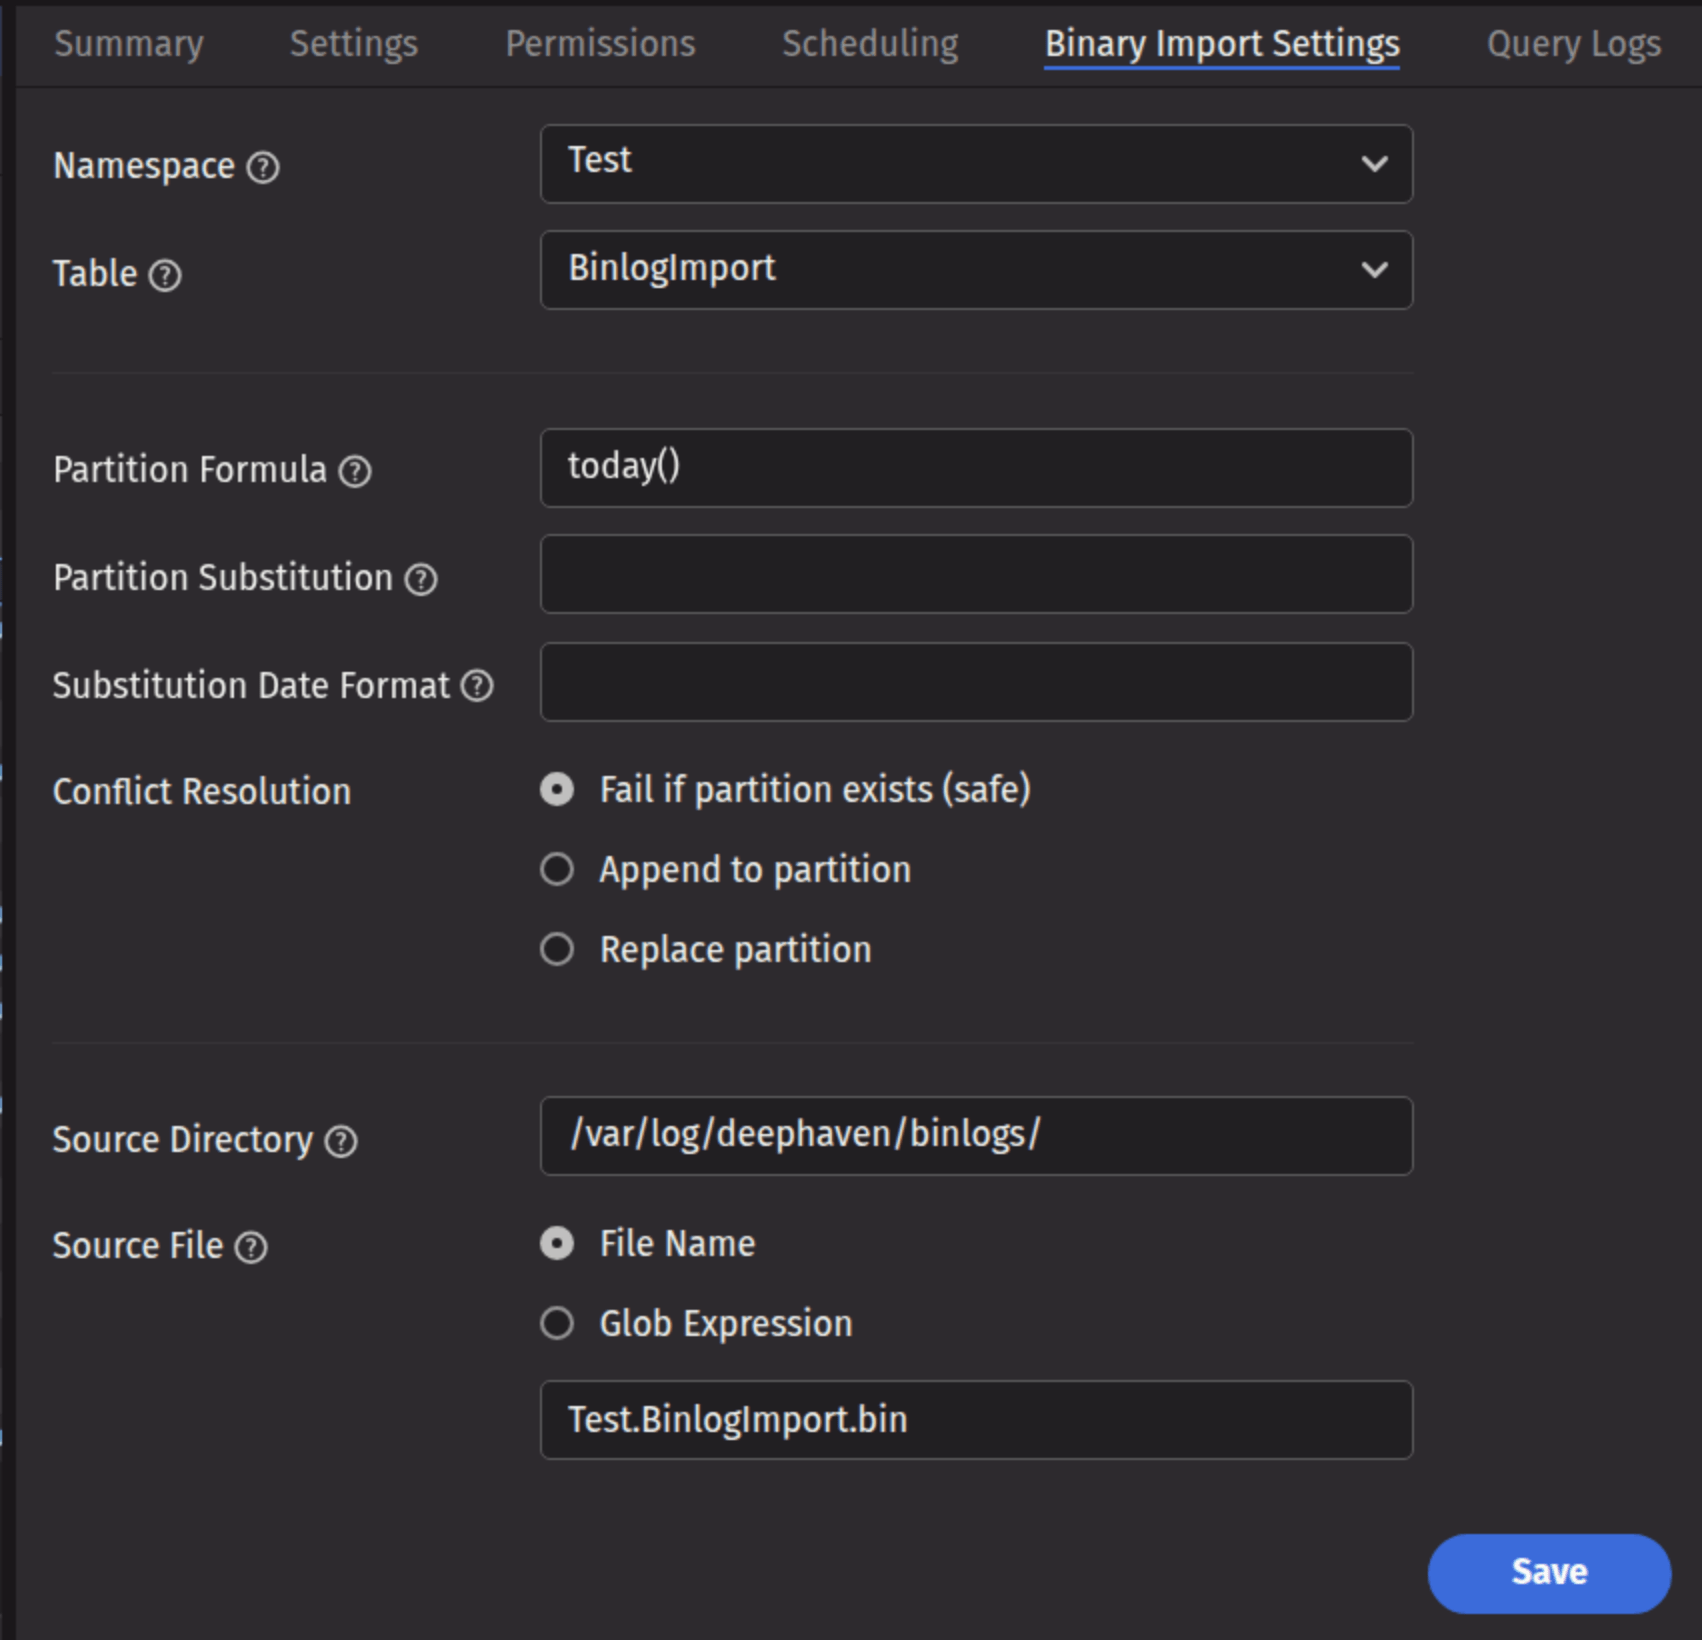Click the Partition Substitution help icon

point(421,579)
